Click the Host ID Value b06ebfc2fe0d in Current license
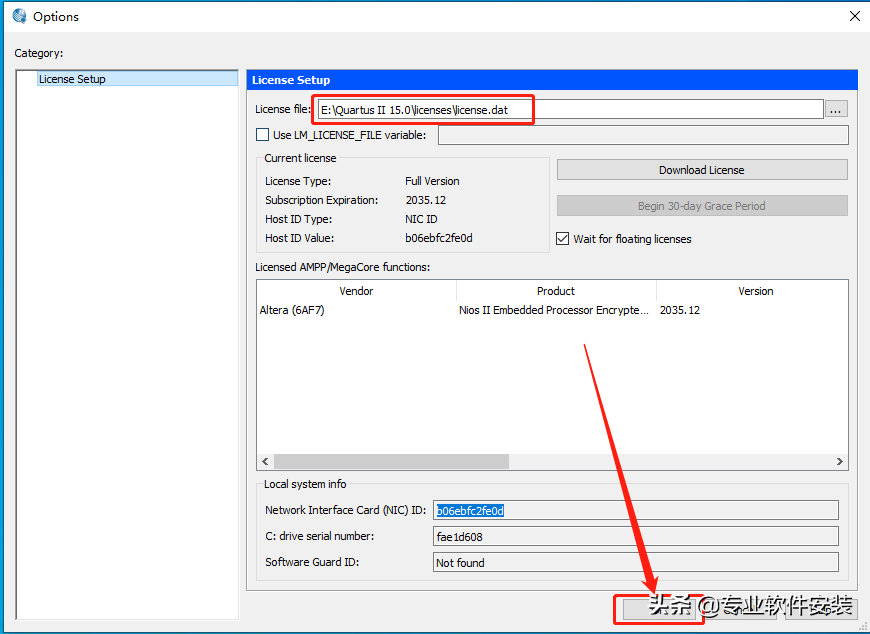Image resolution: width=870 pixels, height=634 pixels. (439, 238)
